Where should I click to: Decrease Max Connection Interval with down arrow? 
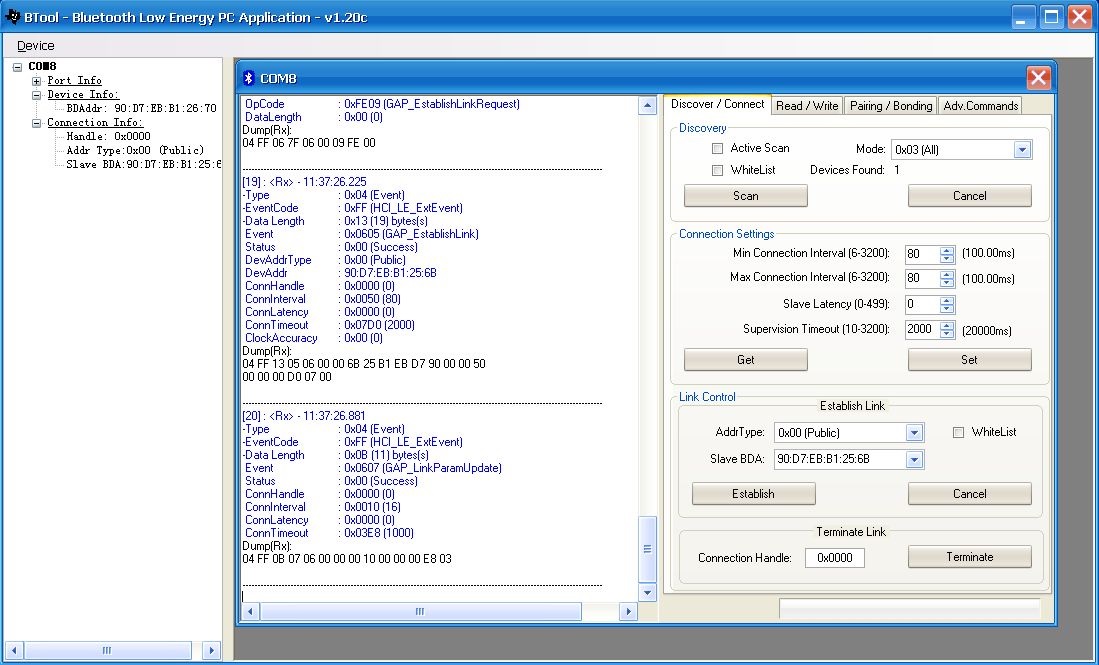coord(947,282)
